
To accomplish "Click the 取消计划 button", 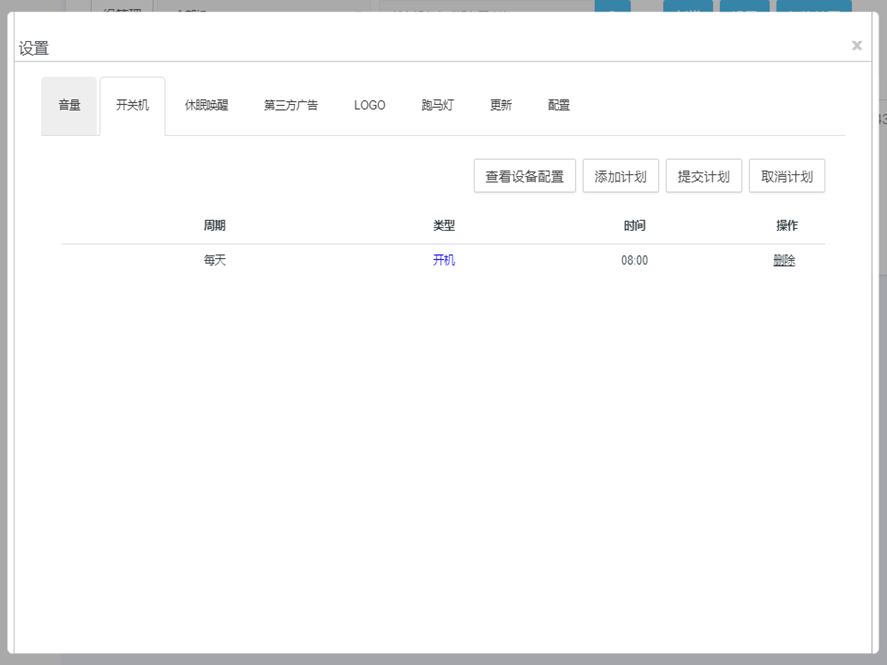I will click(x=787, y=177).
